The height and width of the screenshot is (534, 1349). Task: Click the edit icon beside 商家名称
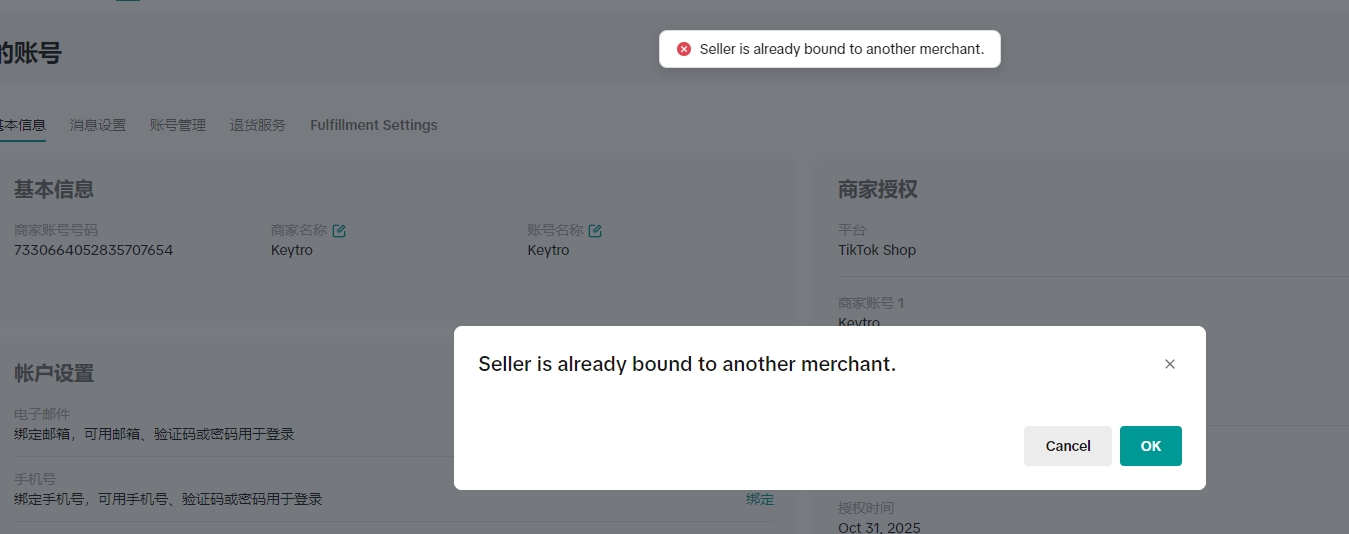(x=339, y=231)
